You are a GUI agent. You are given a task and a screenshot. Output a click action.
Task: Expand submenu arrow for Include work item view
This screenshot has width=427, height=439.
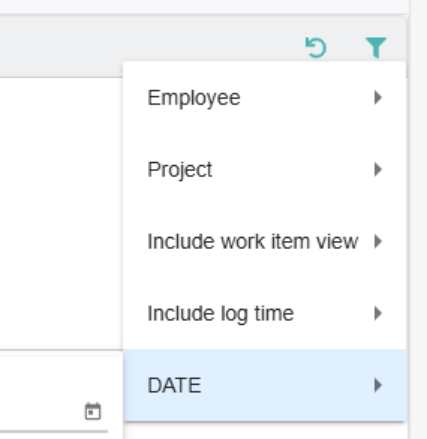coord(378,241)
